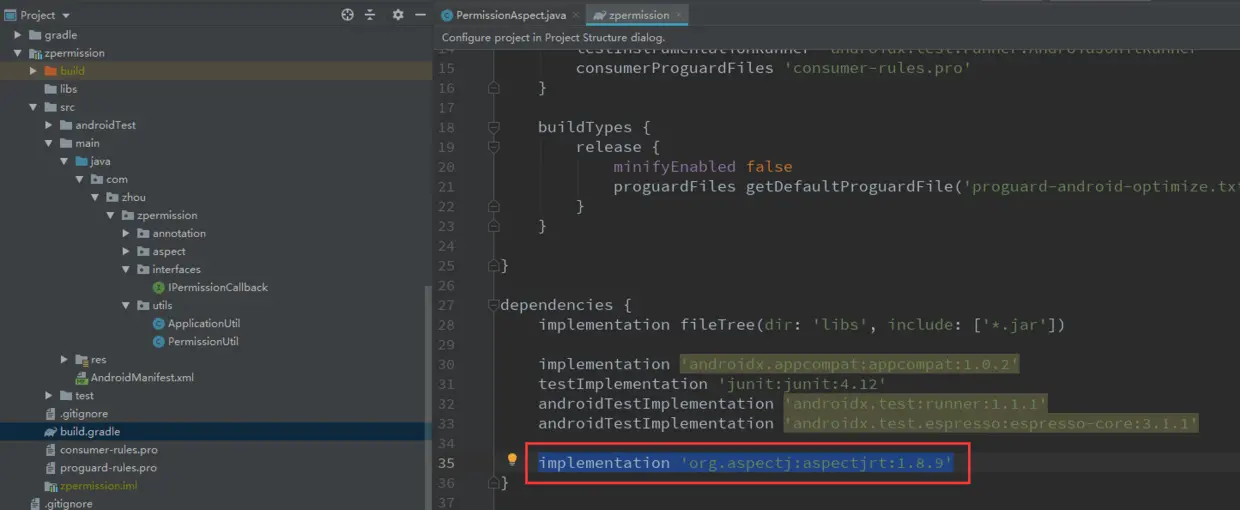Collapse the interfaces package arrow
The height and width of the screenshot is (510, 1240).
[x=127, y=269]
